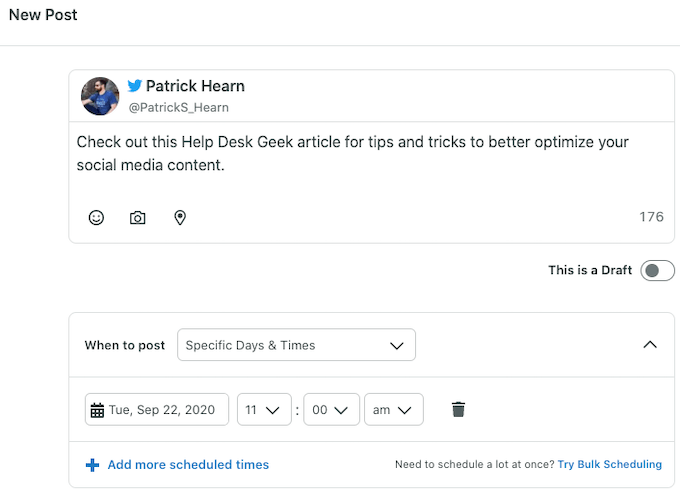Click the camera icon to attach photo
Viewport: 680px width, 494px height.
[138, 217]
